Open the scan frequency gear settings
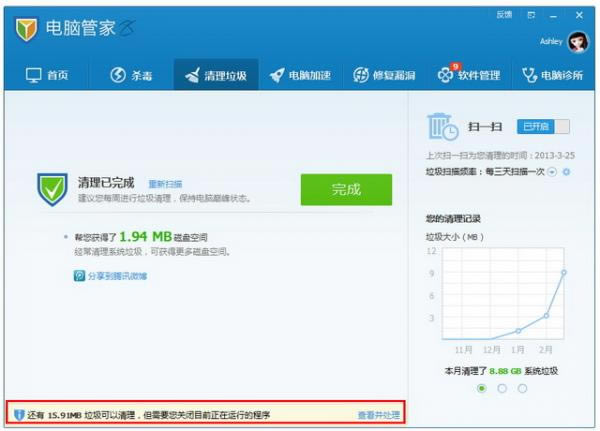Viewport: 600px width, 431px height. coord(566,172)
